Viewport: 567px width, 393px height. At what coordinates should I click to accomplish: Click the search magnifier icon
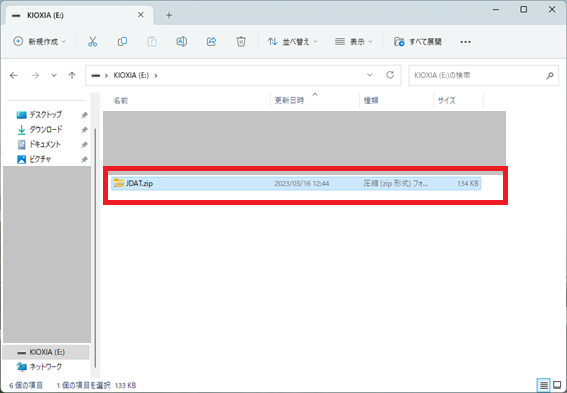pyautogui.click(x=550, y=75)
